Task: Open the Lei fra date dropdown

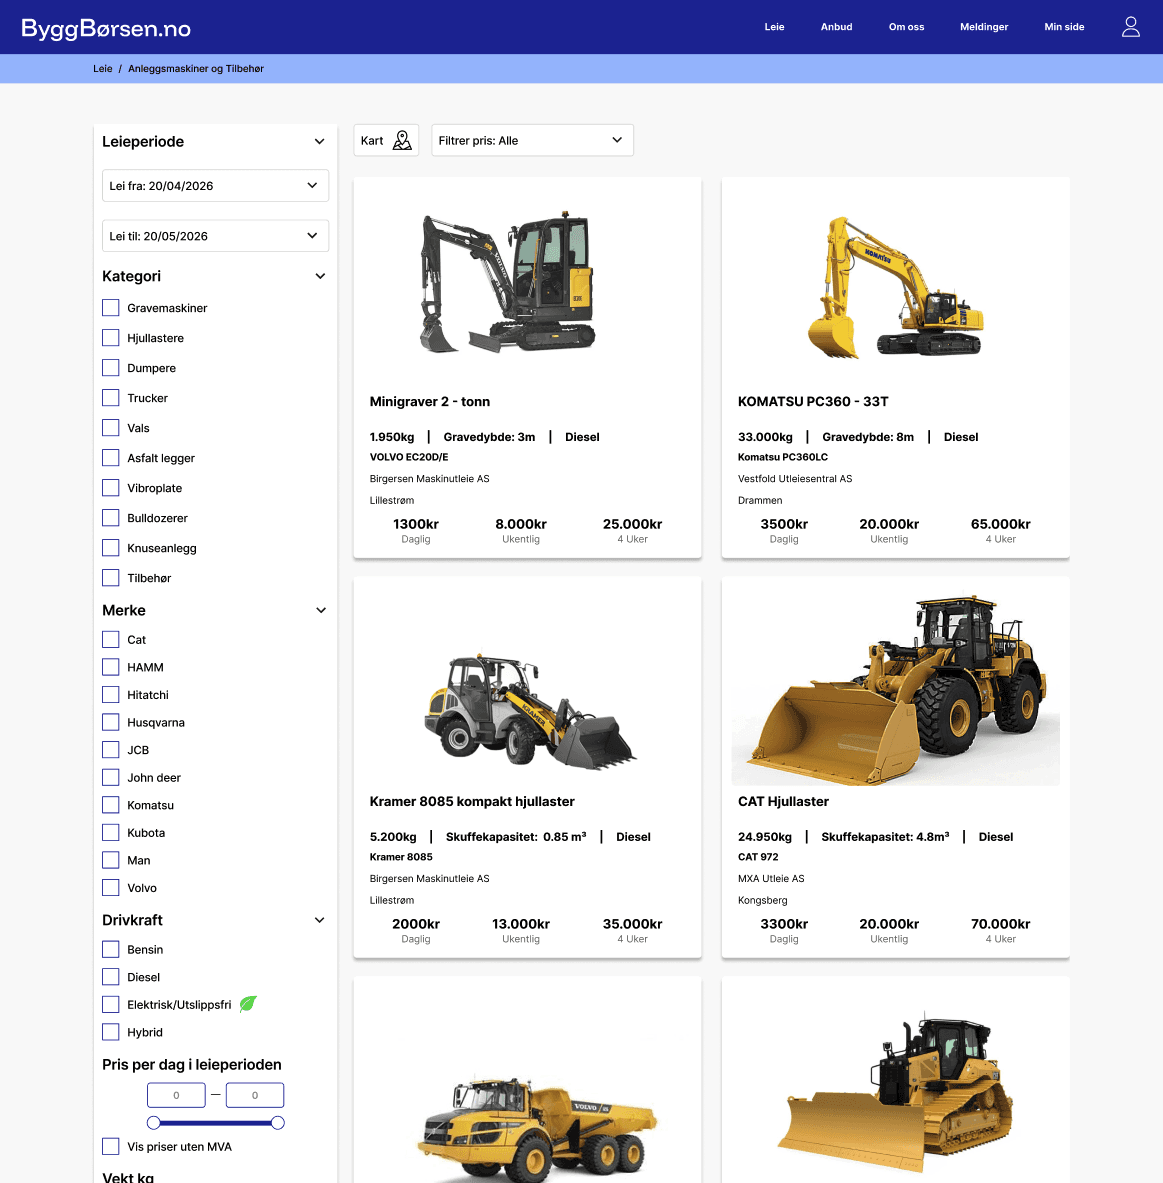Action: (x=215, y=186)
